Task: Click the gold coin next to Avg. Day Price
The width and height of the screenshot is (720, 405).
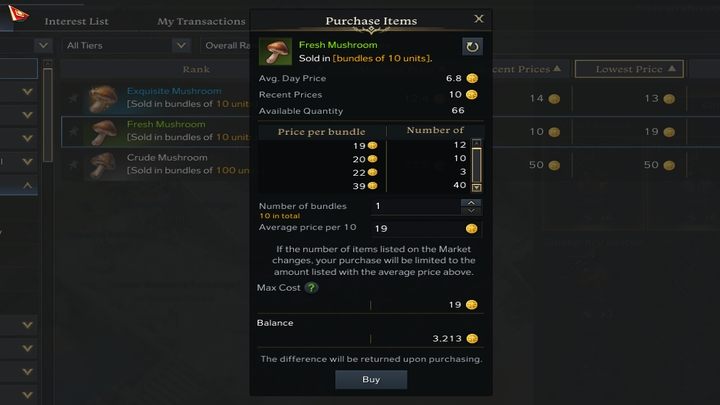Action: (471, 78)
